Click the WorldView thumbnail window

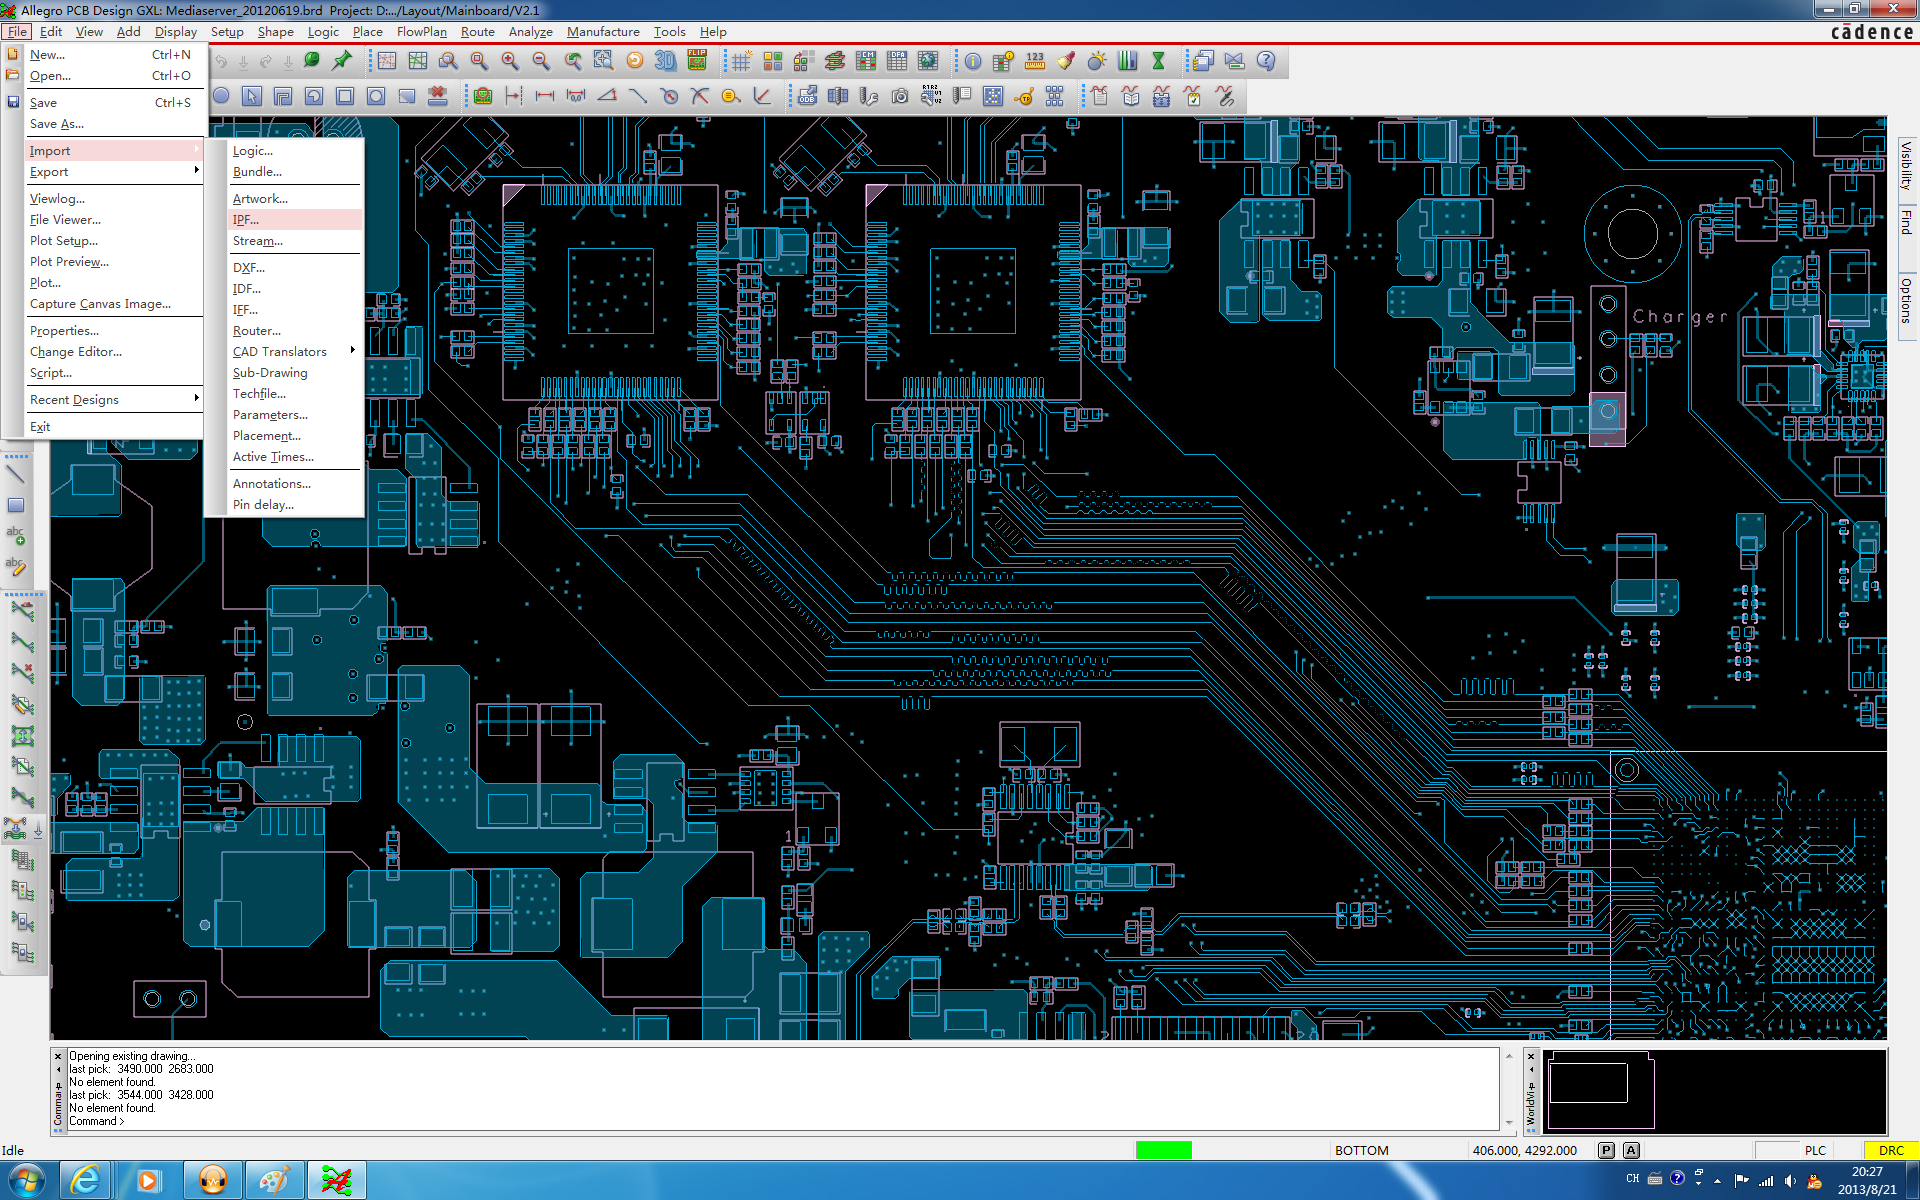[x=1714, y=1090]
